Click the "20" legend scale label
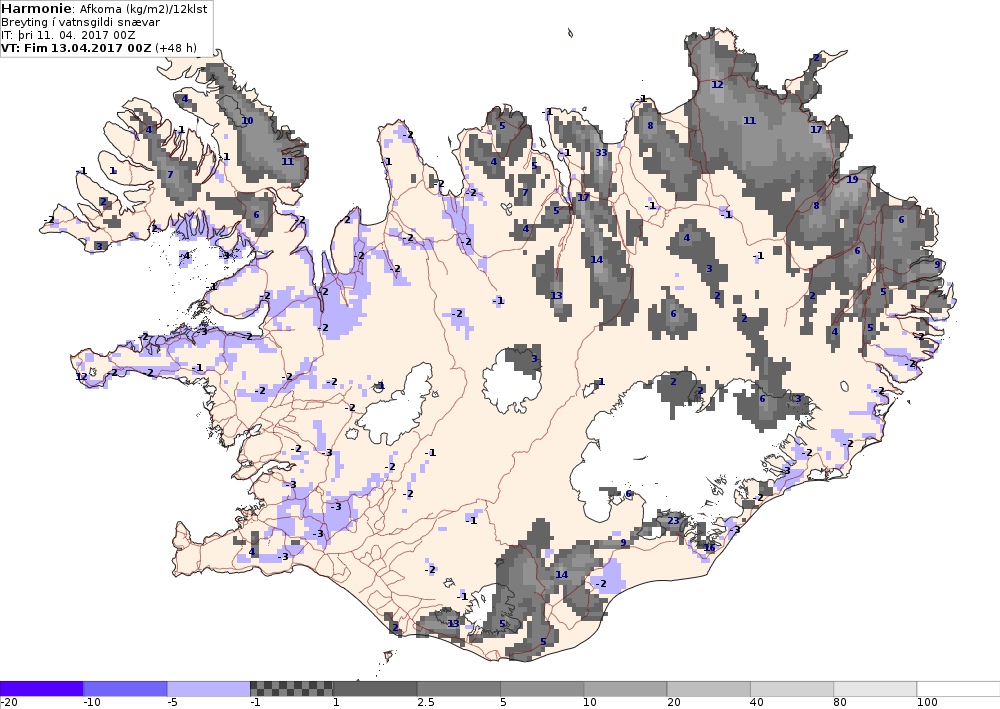The image size is (1000, 709). [673, 703]
